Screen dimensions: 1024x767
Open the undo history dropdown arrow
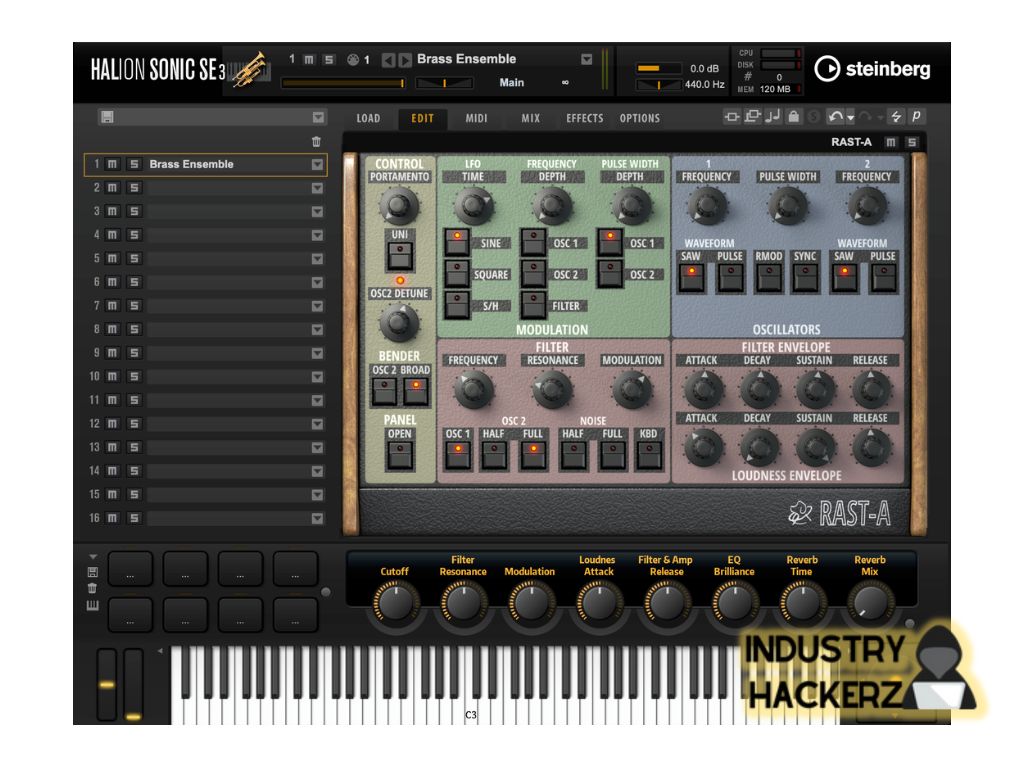tap(850, 118)
